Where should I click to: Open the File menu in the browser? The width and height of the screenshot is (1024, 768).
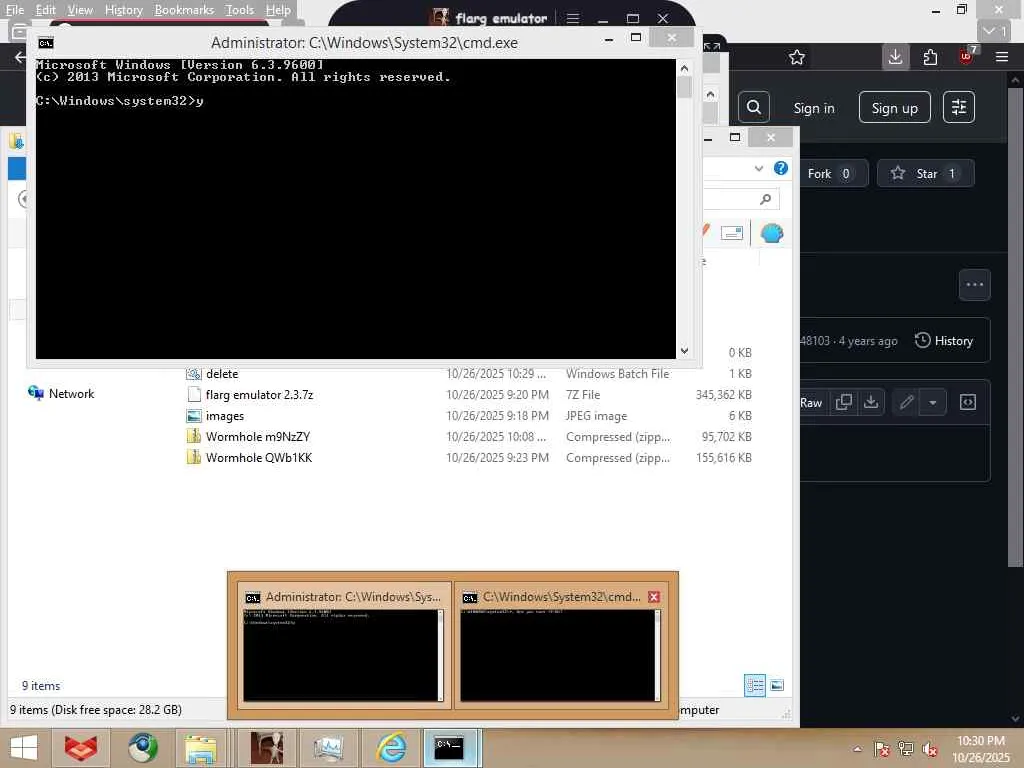coord(14,10)
